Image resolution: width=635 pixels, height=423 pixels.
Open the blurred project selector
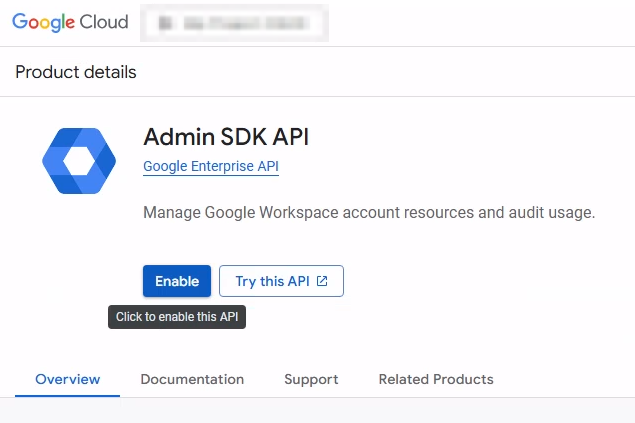(234, 23)
